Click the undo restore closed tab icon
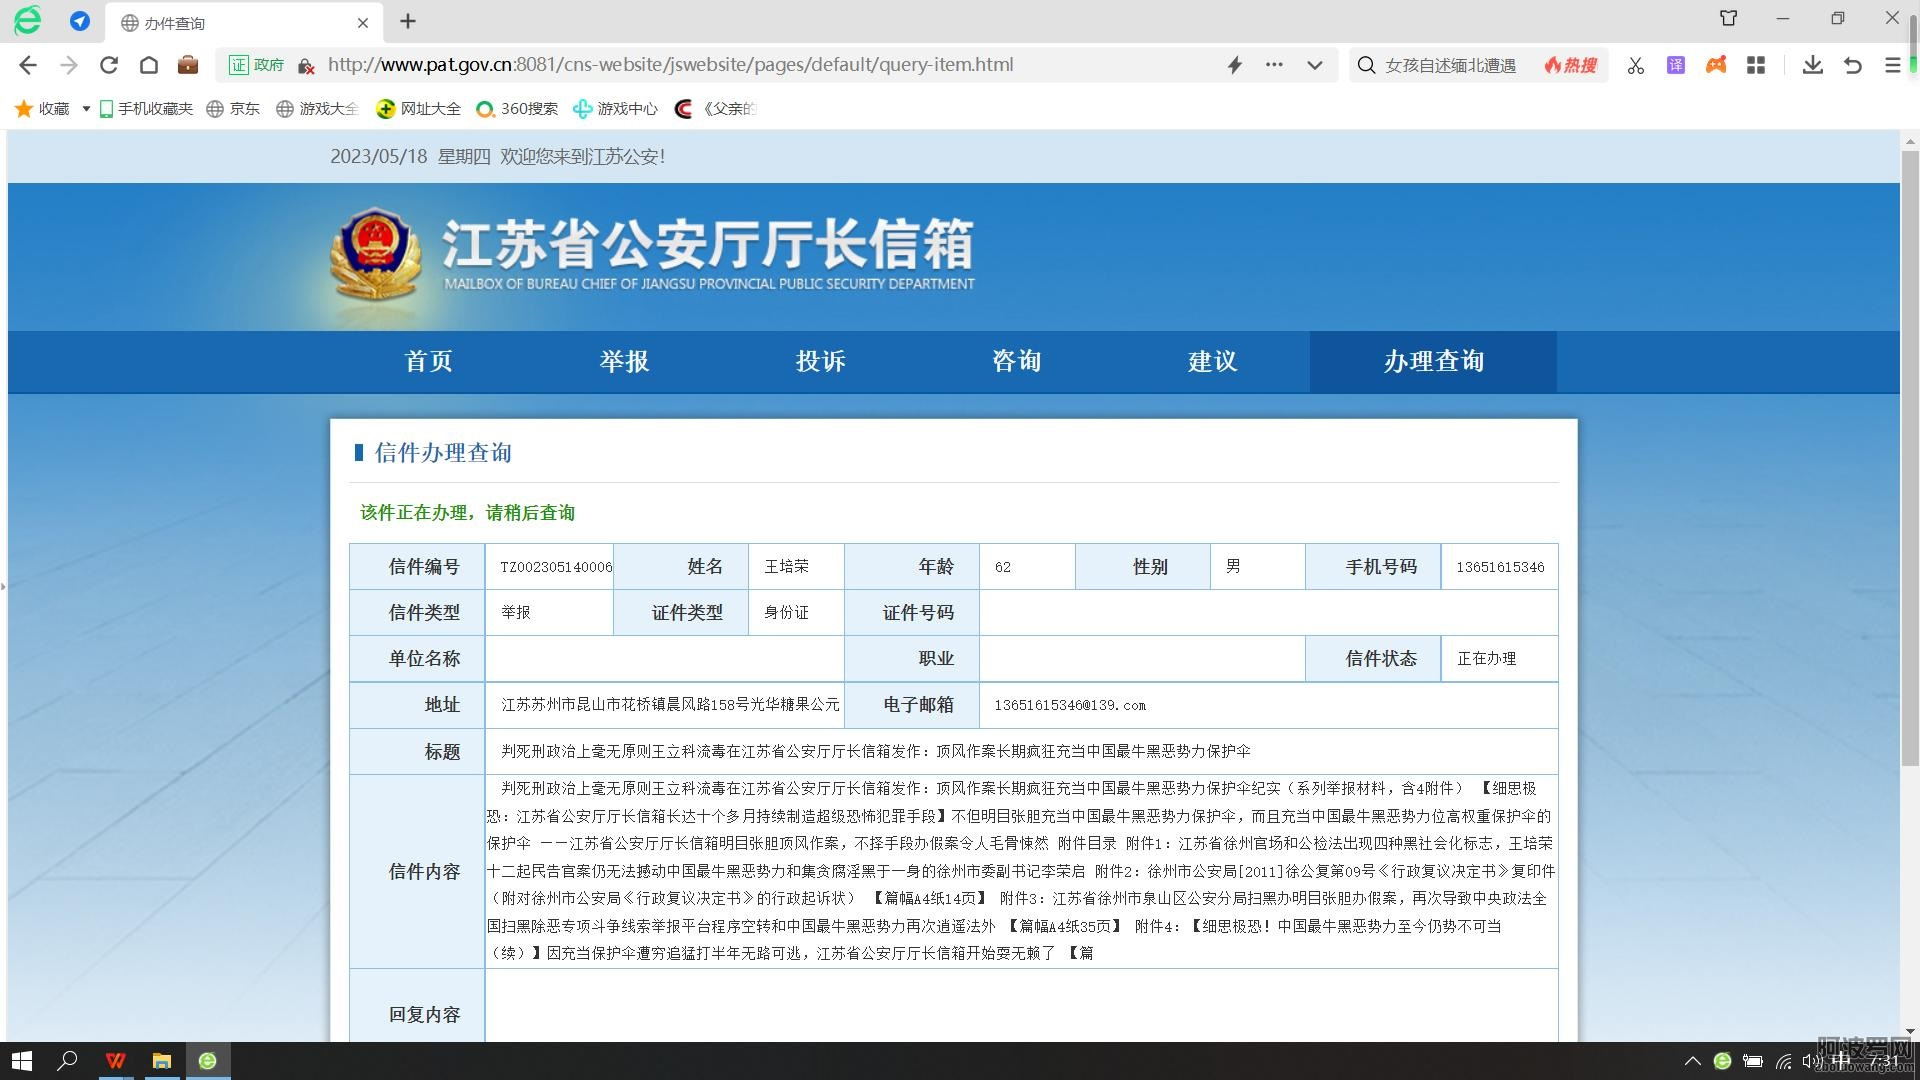This screenshot has height=1080, width=1920. [1853, 65]
